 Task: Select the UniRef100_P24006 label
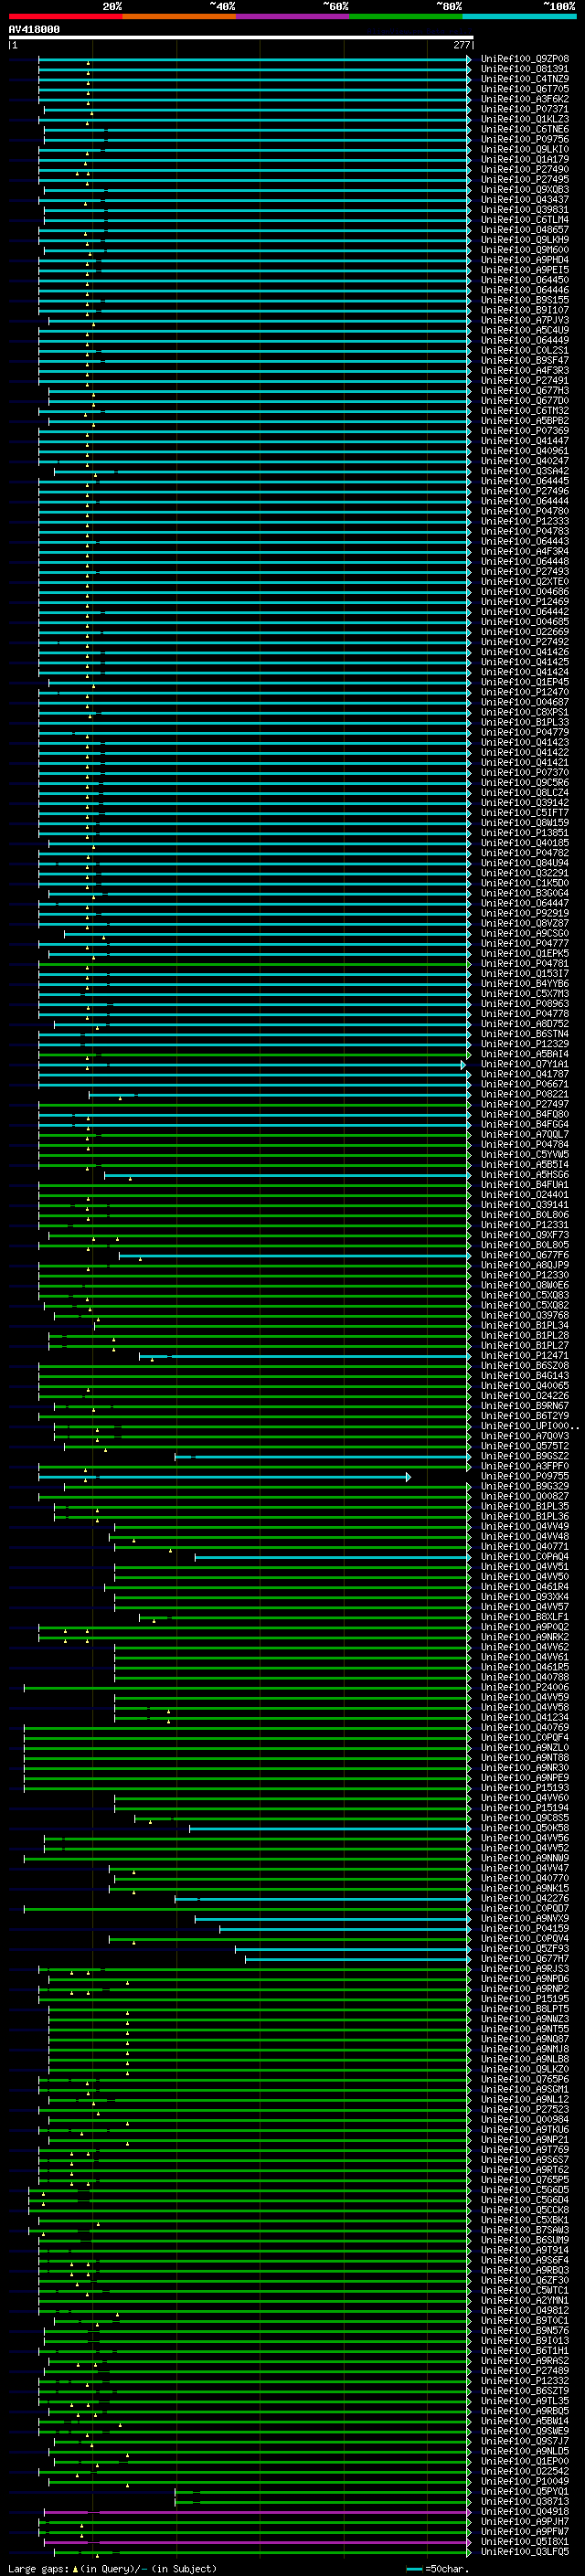tap(525, 1687)
